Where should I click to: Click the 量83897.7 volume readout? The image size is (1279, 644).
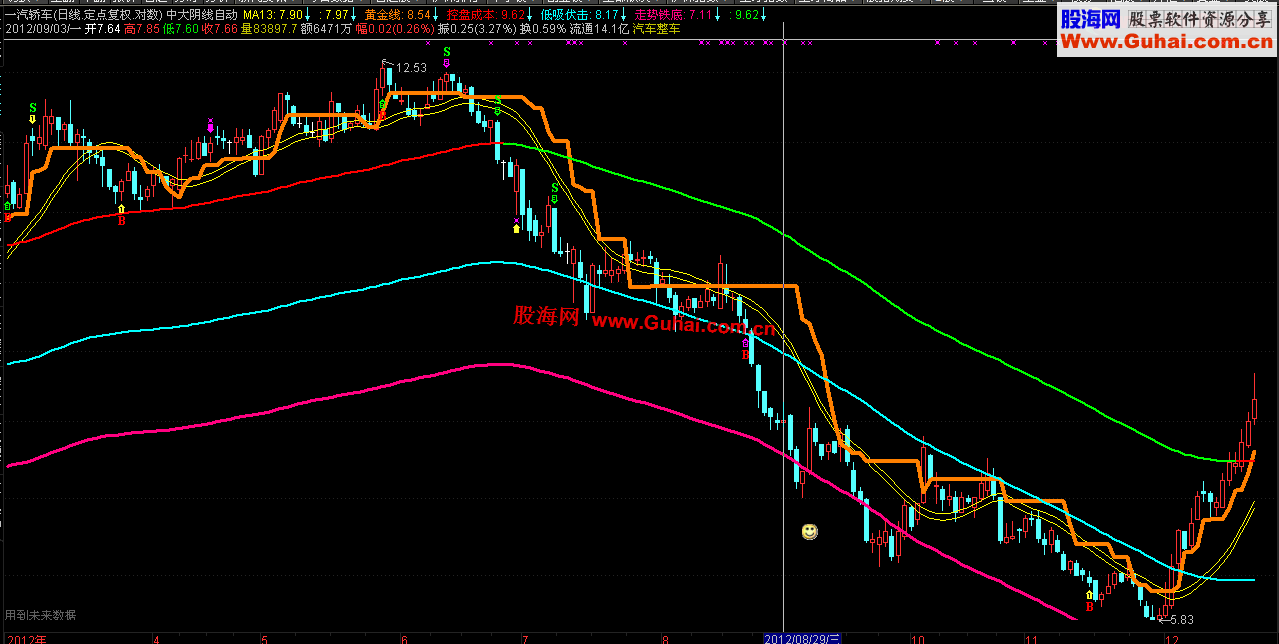point(269,30)
